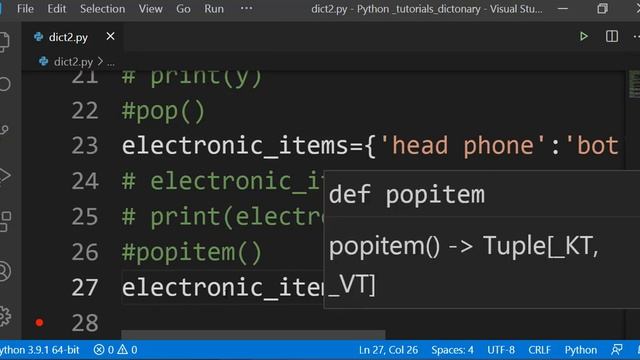Click line number 27 in the gutter
Viewport: 640px width, 360px height.
point(85,288)
